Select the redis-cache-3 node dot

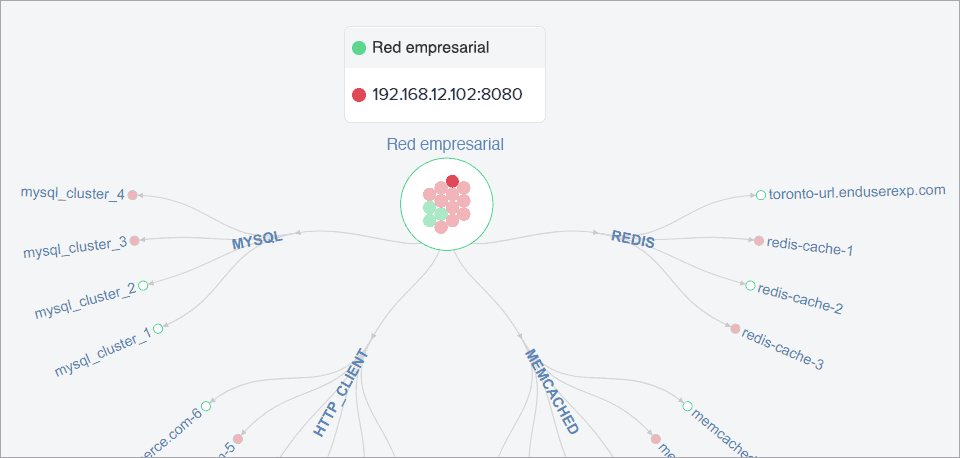point(735,329)
